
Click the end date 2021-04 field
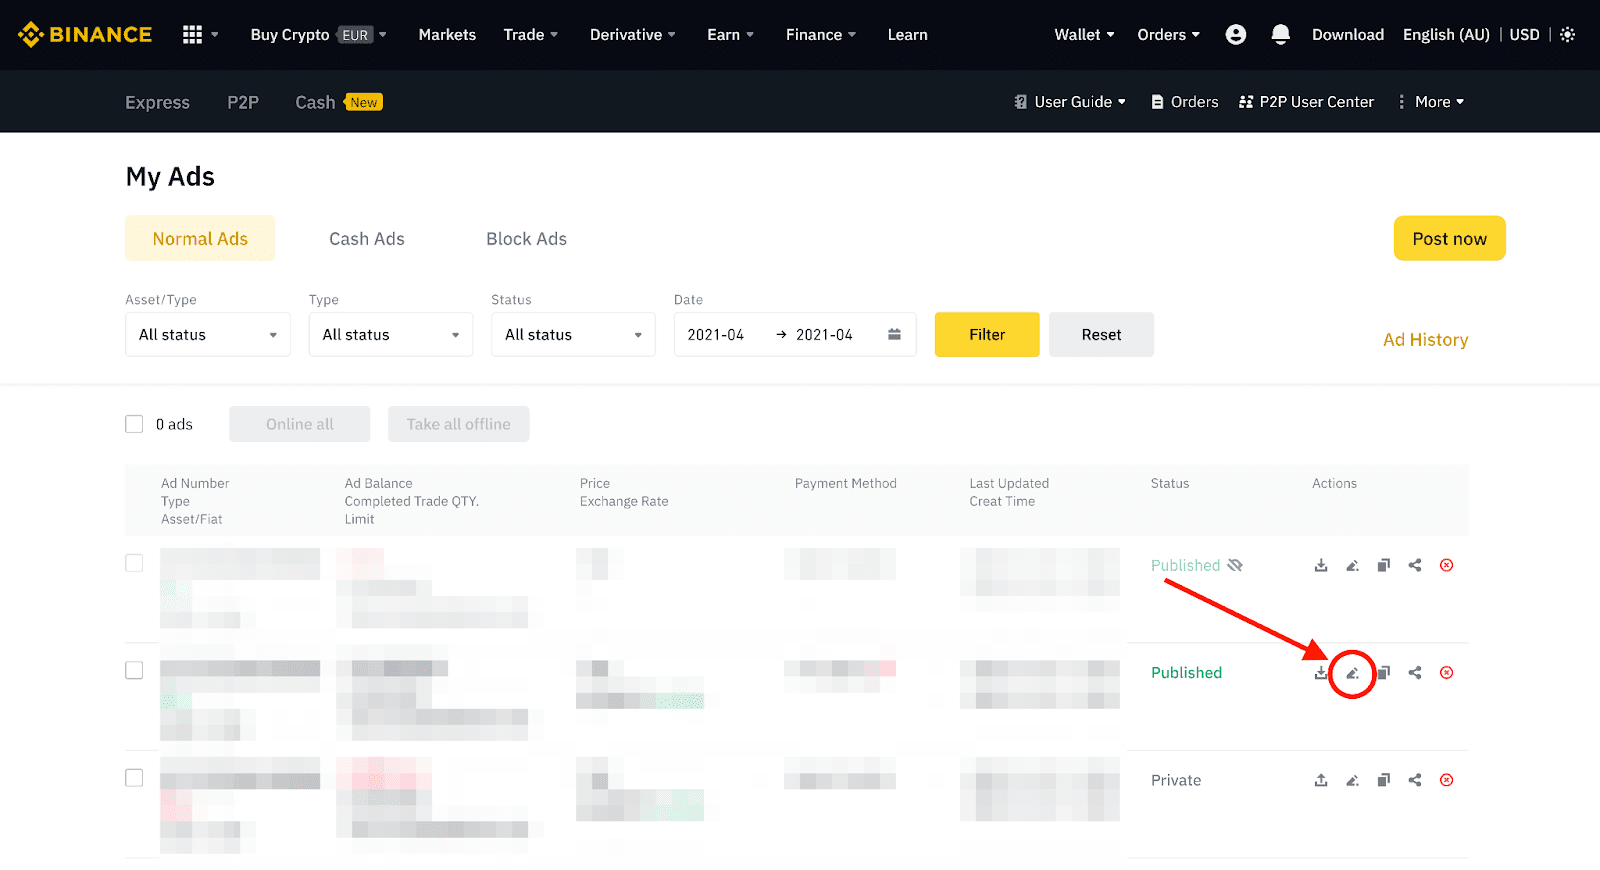[824, 334]
